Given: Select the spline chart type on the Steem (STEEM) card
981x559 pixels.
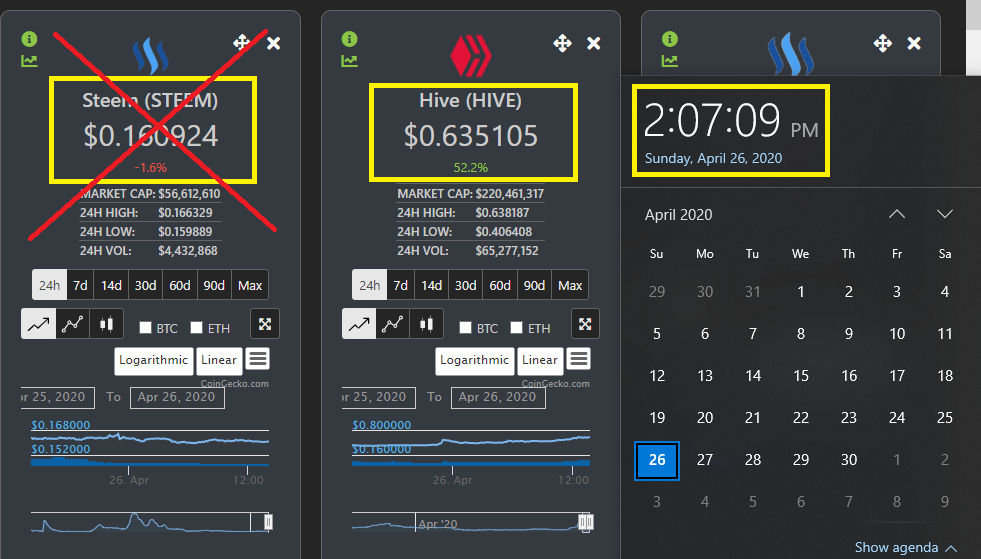Looking at the screenshot, I should (73, 324).
